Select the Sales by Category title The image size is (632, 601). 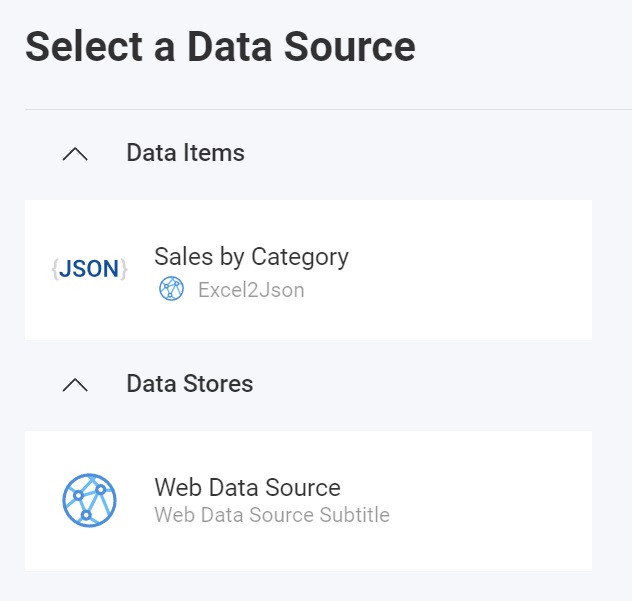[x=251, y=257]
